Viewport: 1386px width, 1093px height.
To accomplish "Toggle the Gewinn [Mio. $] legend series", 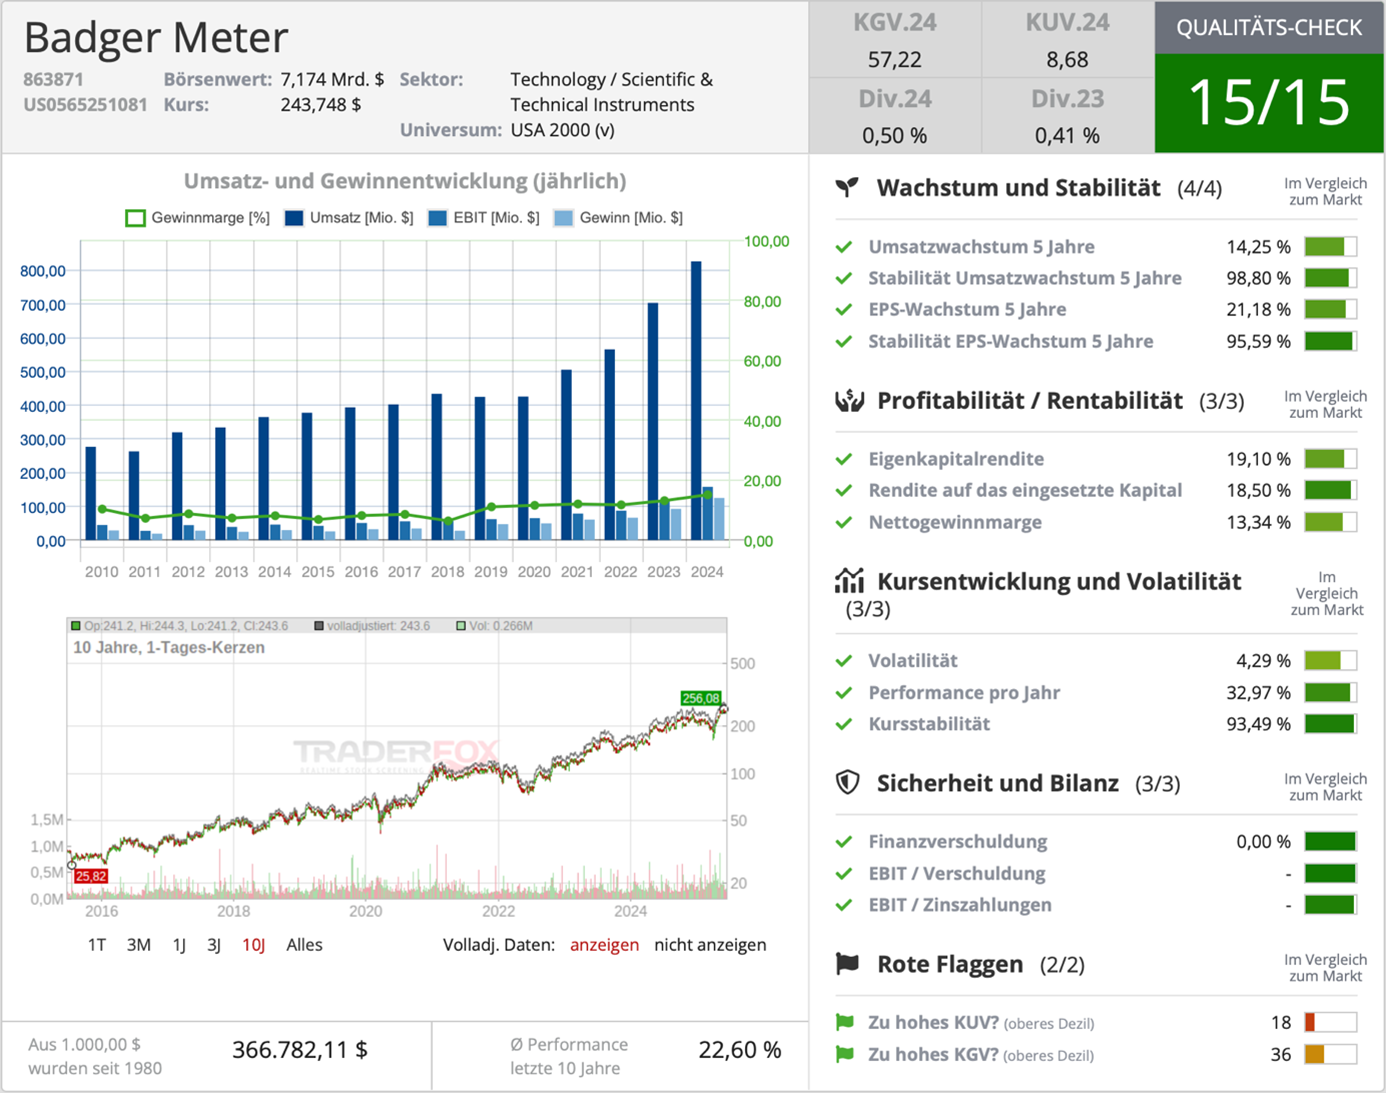I will pos(619,218).
